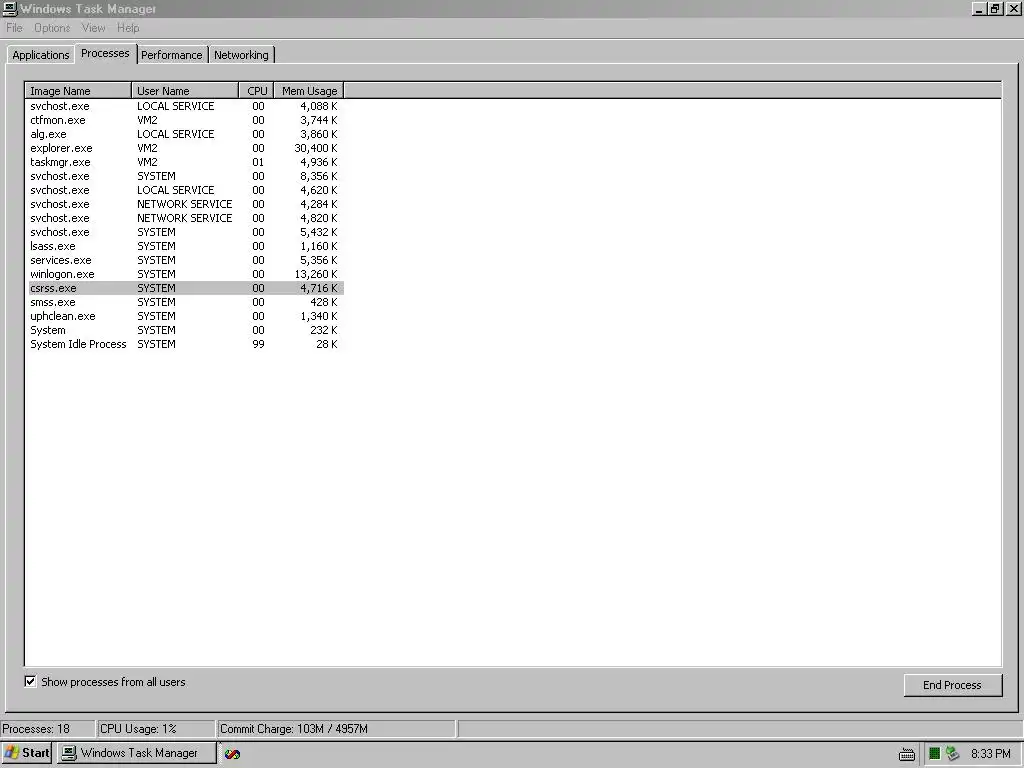This screenshot has height=768, width=1024.
Task: Uncheck Show processes from all users
Action: pos(30,681)
